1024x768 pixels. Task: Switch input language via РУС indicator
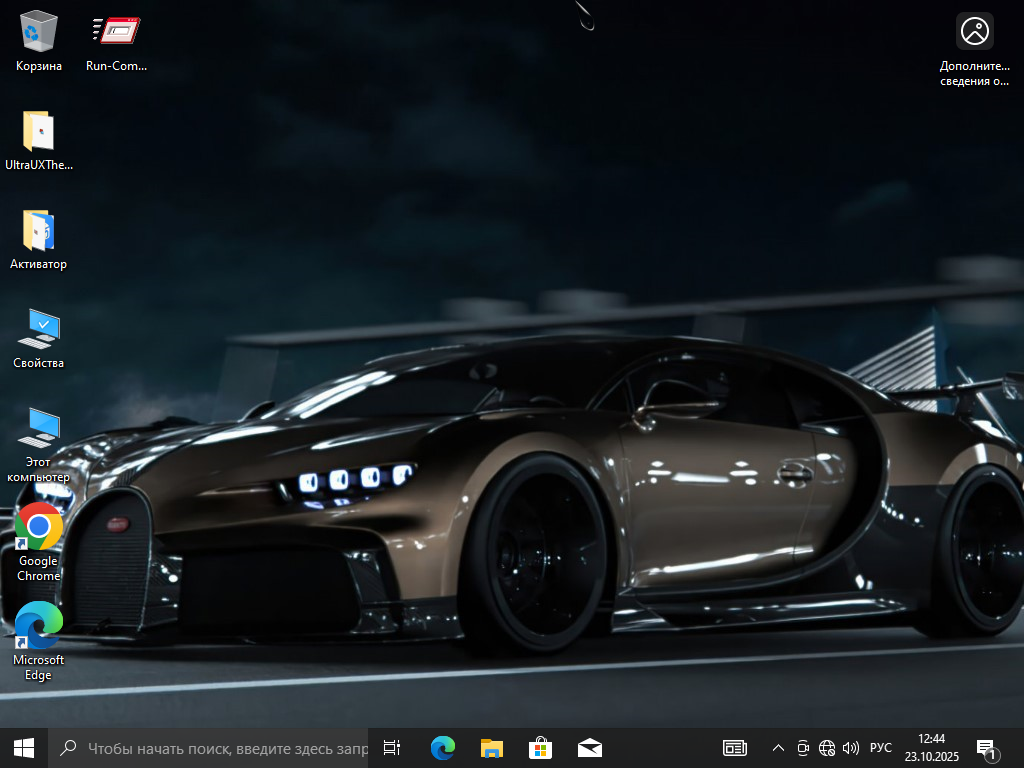(881, 747)
